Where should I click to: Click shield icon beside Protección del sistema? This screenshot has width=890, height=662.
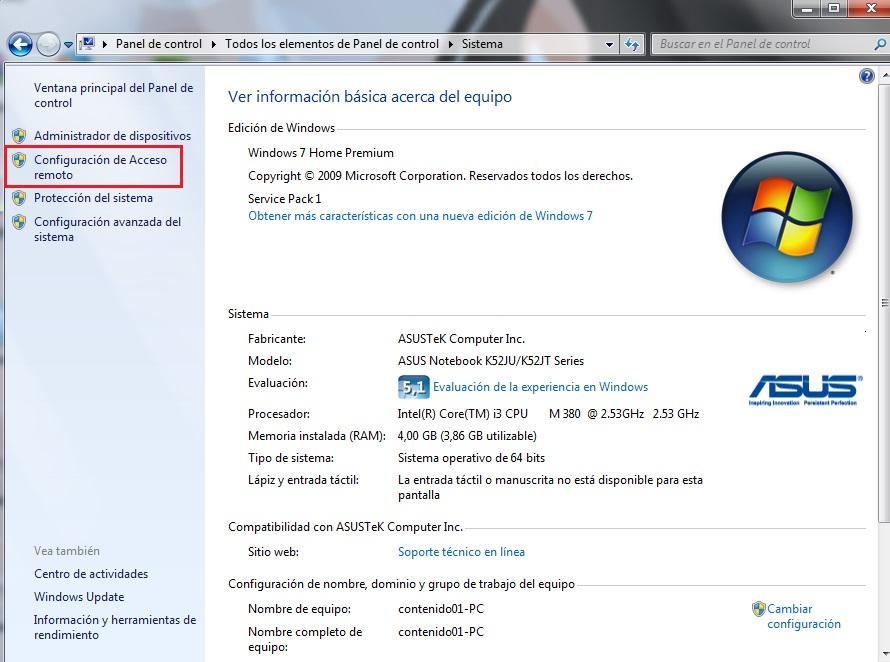pos(19,198)
